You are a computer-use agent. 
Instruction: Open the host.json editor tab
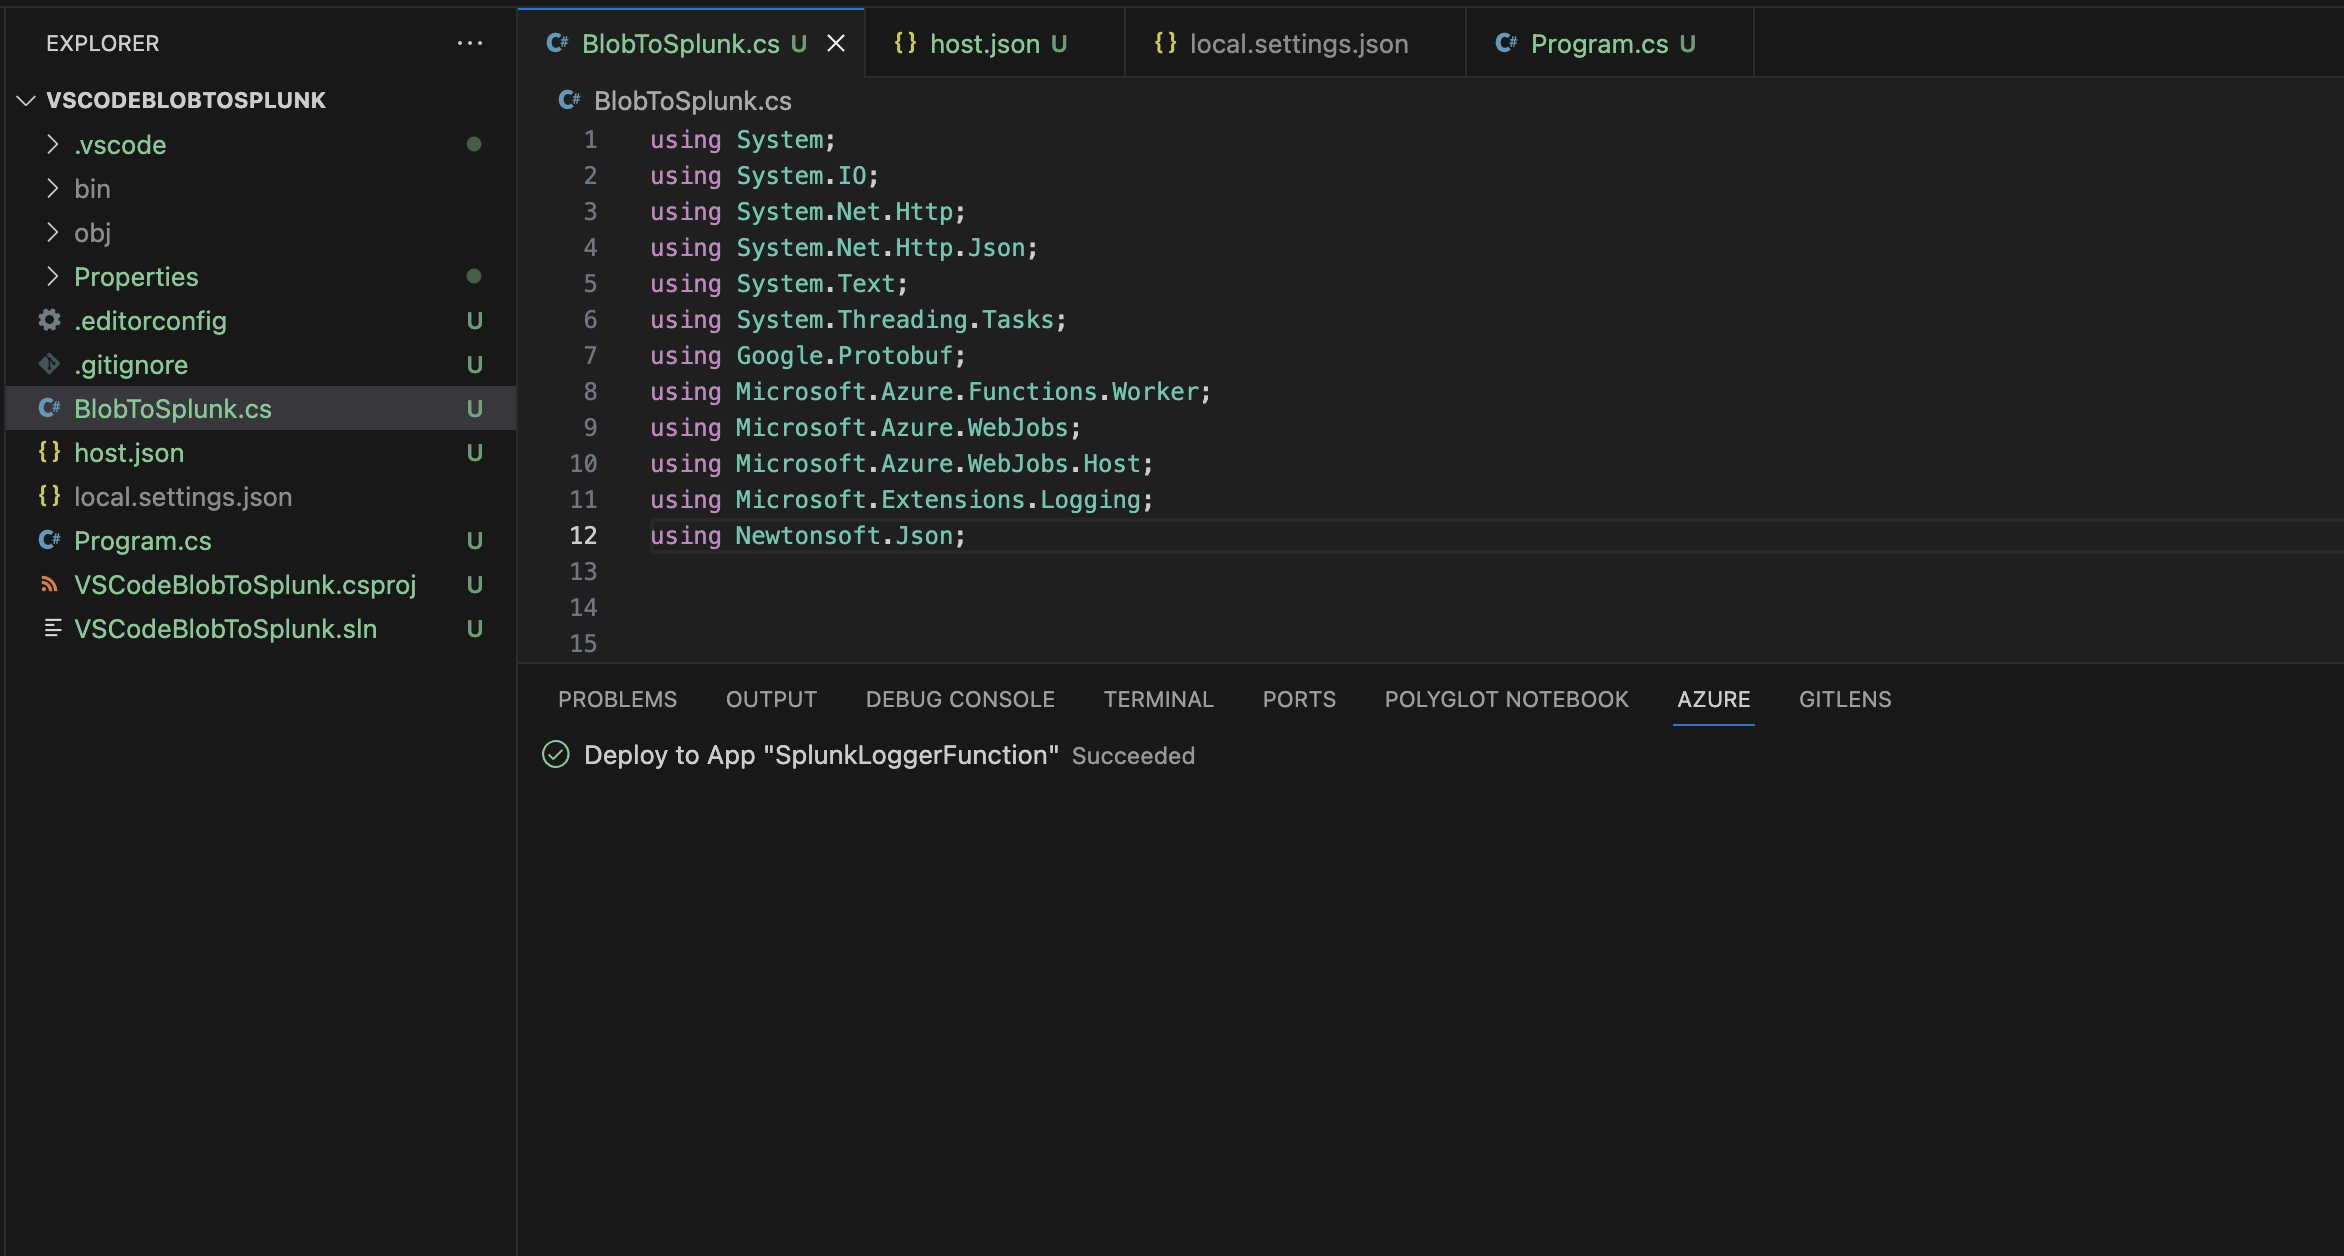(x=984, y=43)
